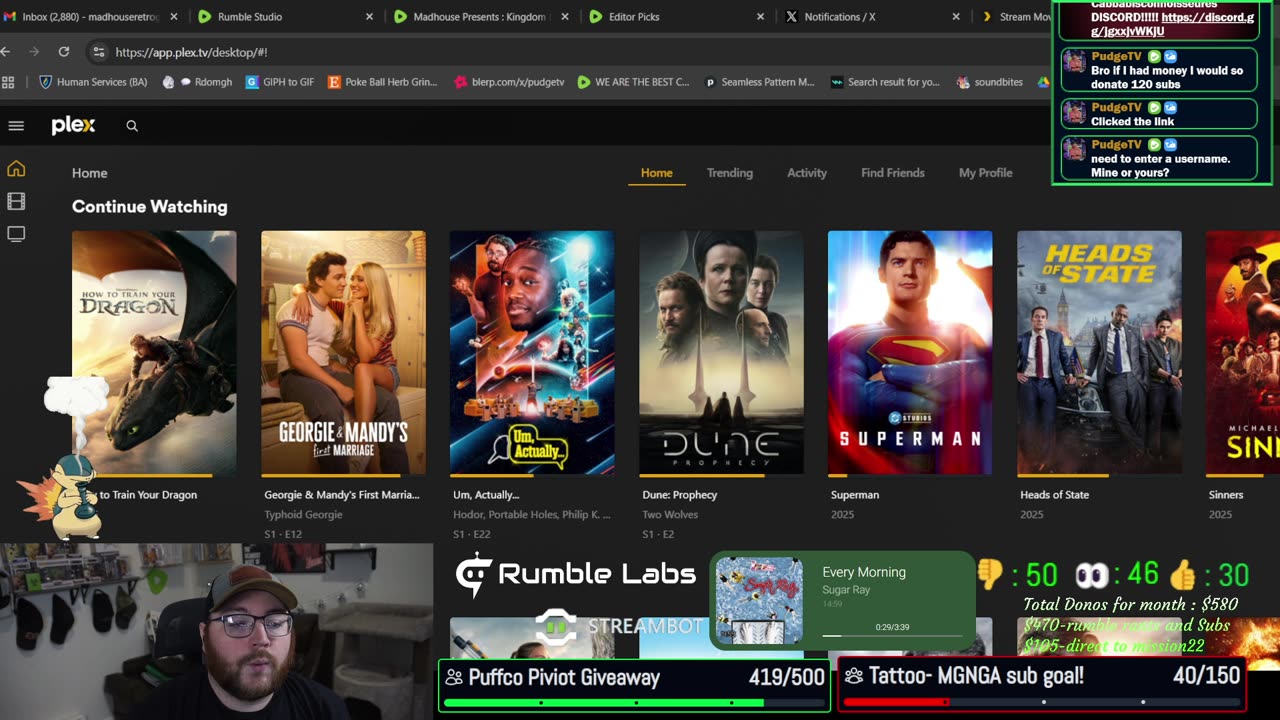Select the Plex Home tab

657,173
